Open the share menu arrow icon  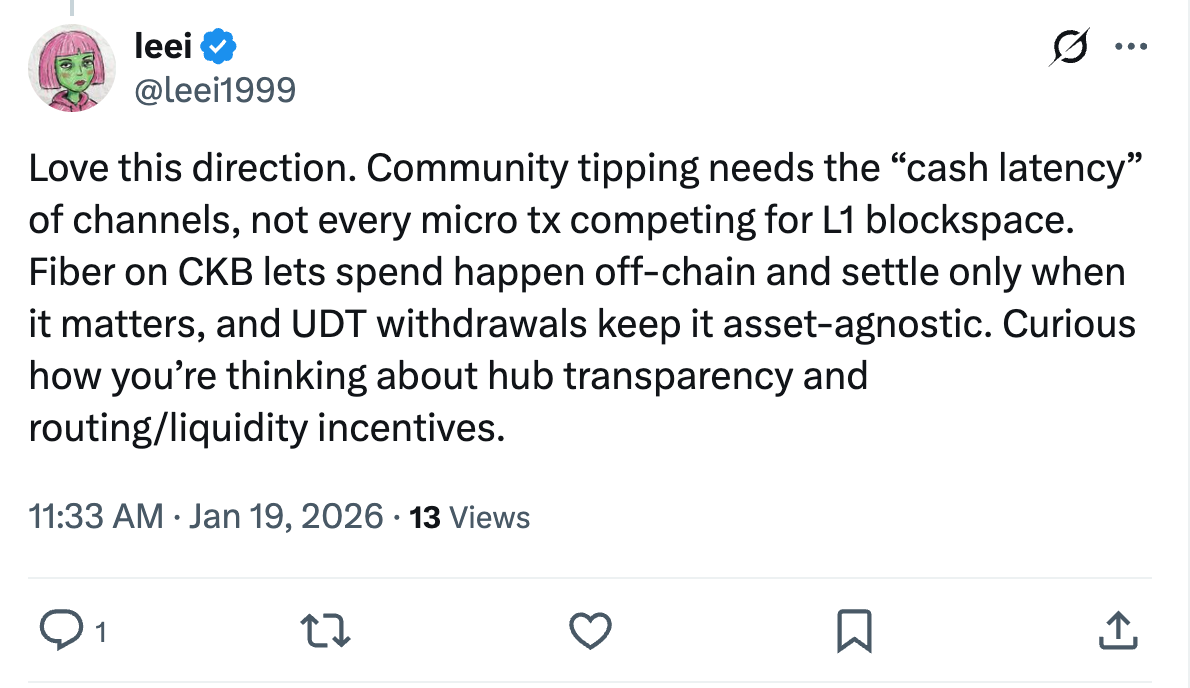(1118, 629)
